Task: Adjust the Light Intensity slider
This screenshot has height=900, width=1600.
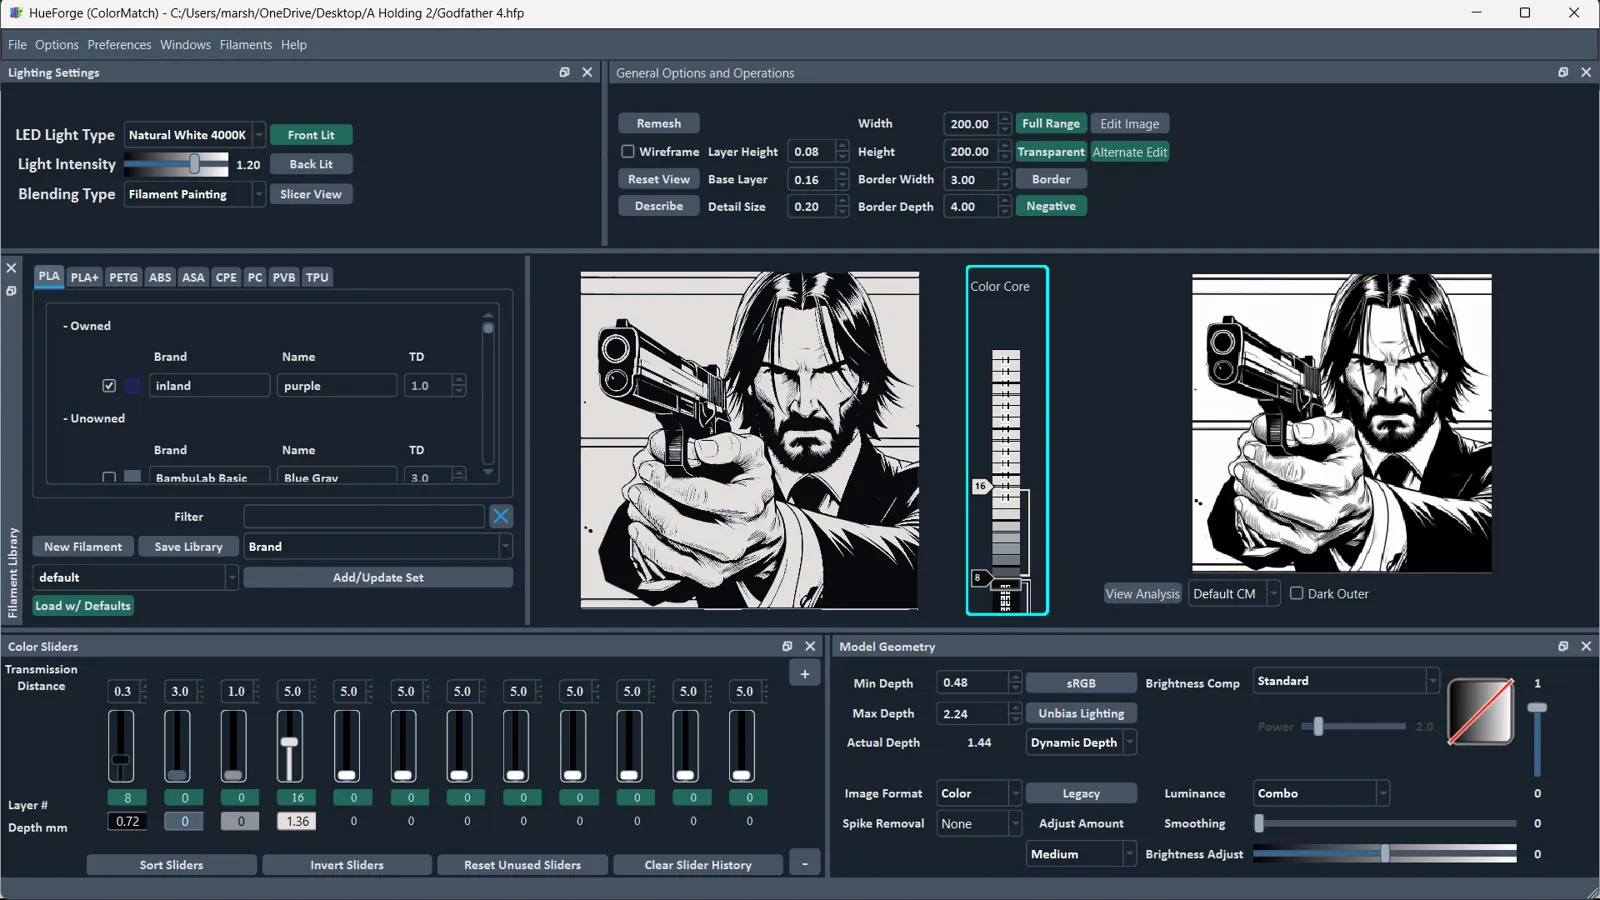Action: 195,164
